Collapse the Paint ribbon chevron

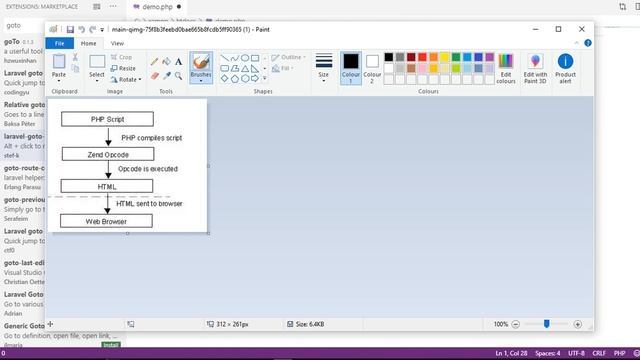tap(576, 43)
